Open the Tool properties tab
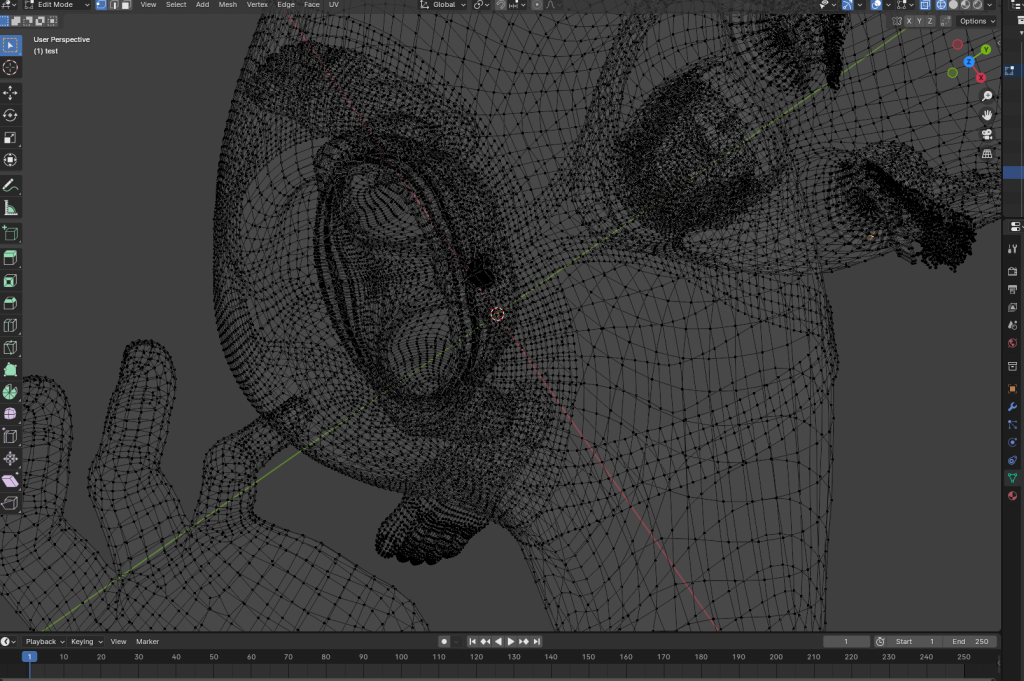This screenshot has width=1024, height=681. coord(1012,249)
